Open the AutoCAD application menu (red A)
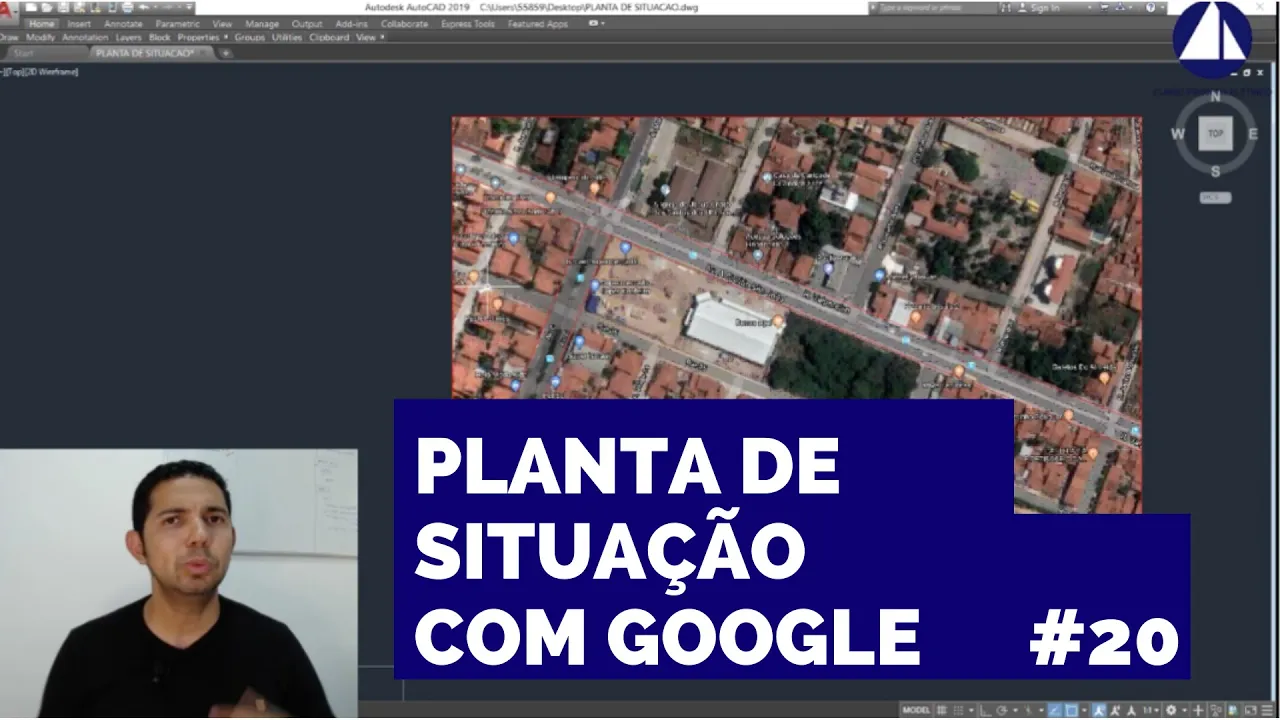Image resolution: width=1280 pixels, height=720 pixels. pyautogui.click(x=8, y=10)
